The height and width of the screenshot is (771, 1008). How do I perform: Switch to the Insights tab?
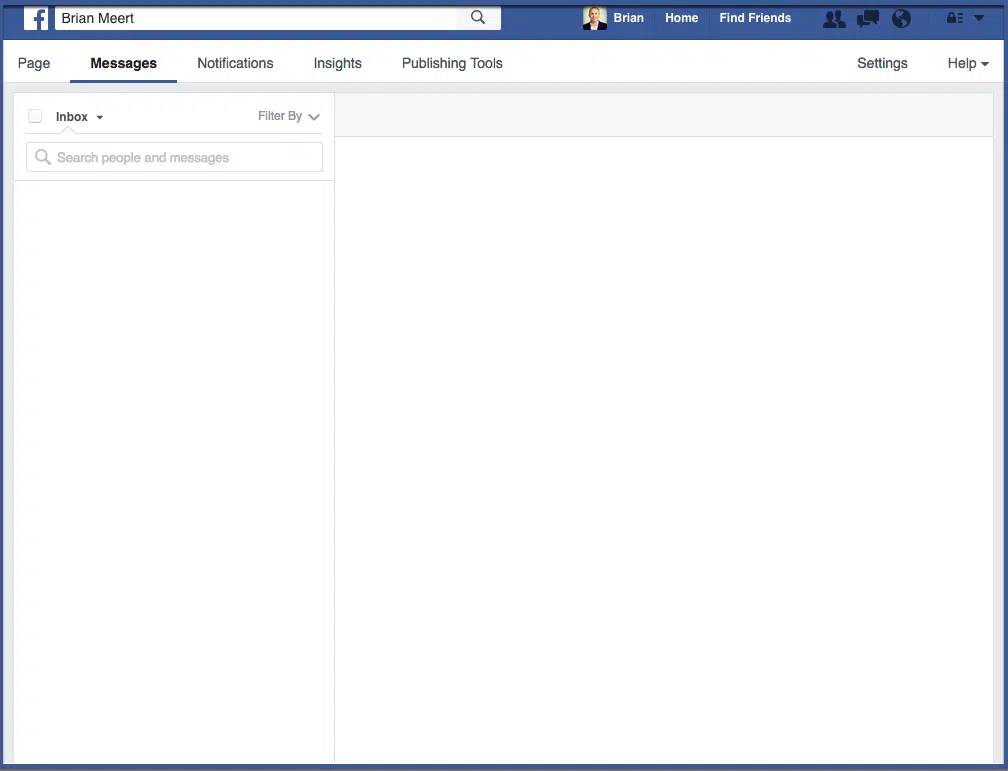[x=337, y=63]
